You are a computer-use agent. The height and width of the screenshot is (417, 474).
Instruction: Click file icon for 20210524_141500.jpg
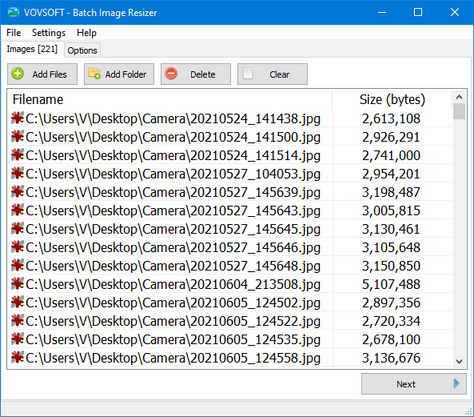pos(17,136)
